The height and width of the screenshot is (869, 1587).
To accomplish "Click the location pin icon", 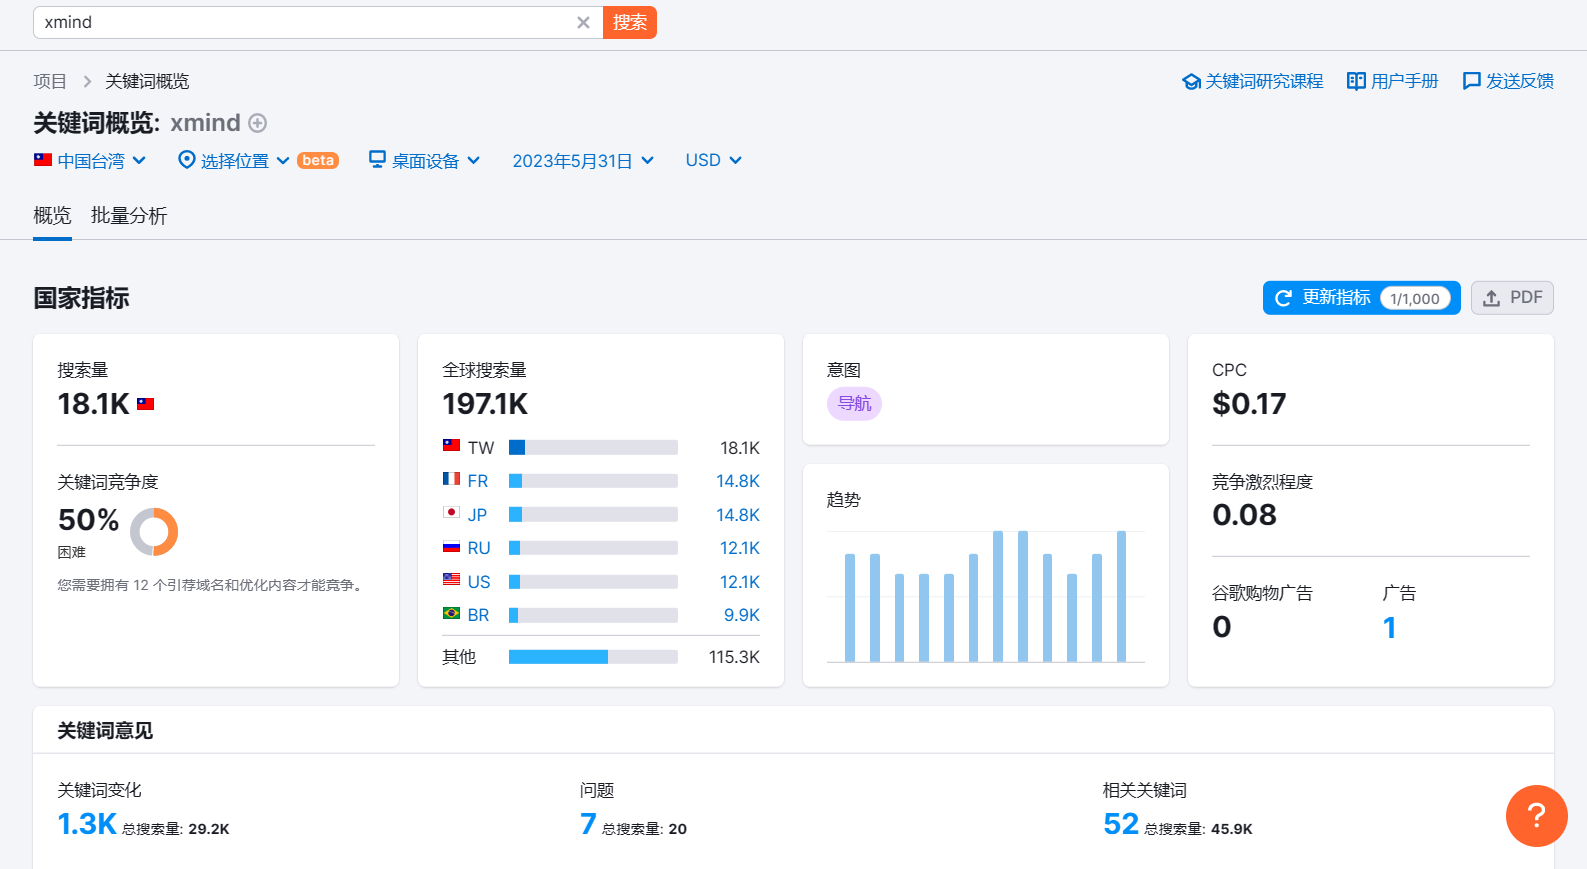I will [x=186, y=160].
